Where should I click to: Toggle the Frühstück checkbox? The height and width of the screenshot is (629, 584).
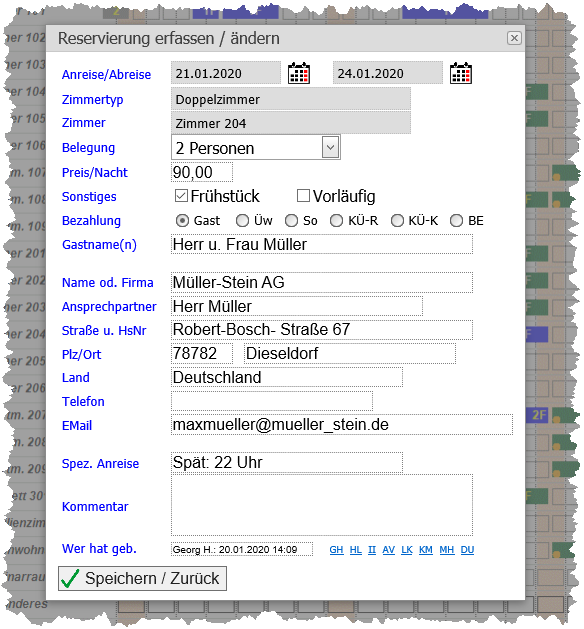tap(181, 196)
